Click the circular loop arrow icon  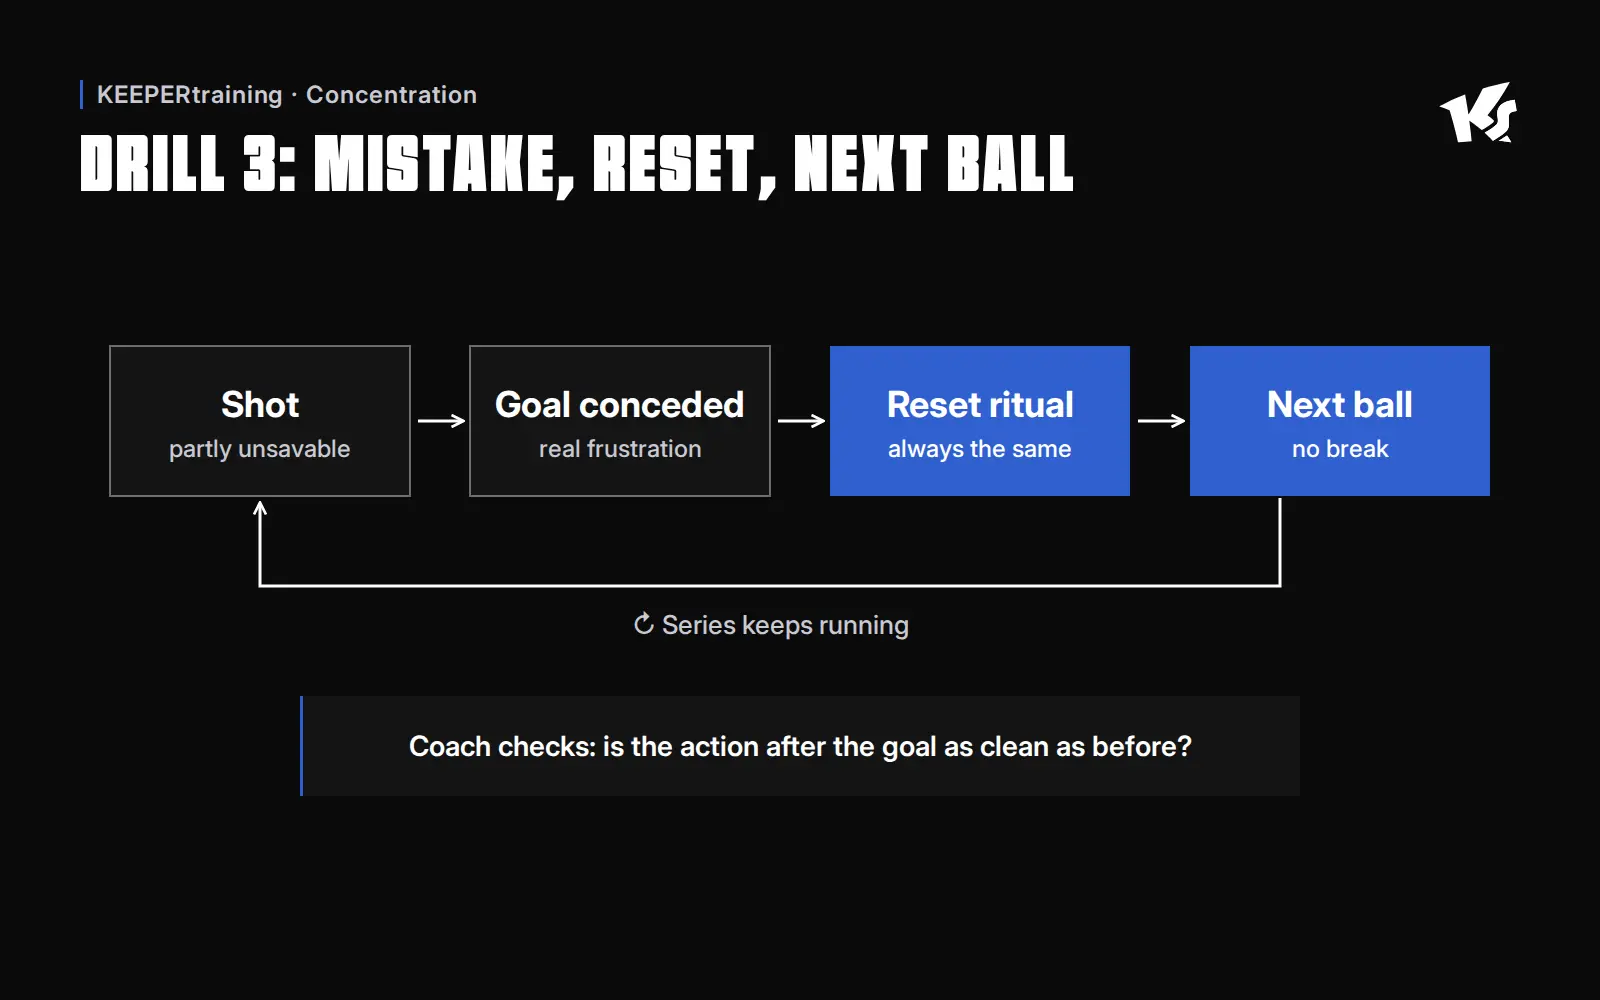pyautogui.click(x=644, y=624)
